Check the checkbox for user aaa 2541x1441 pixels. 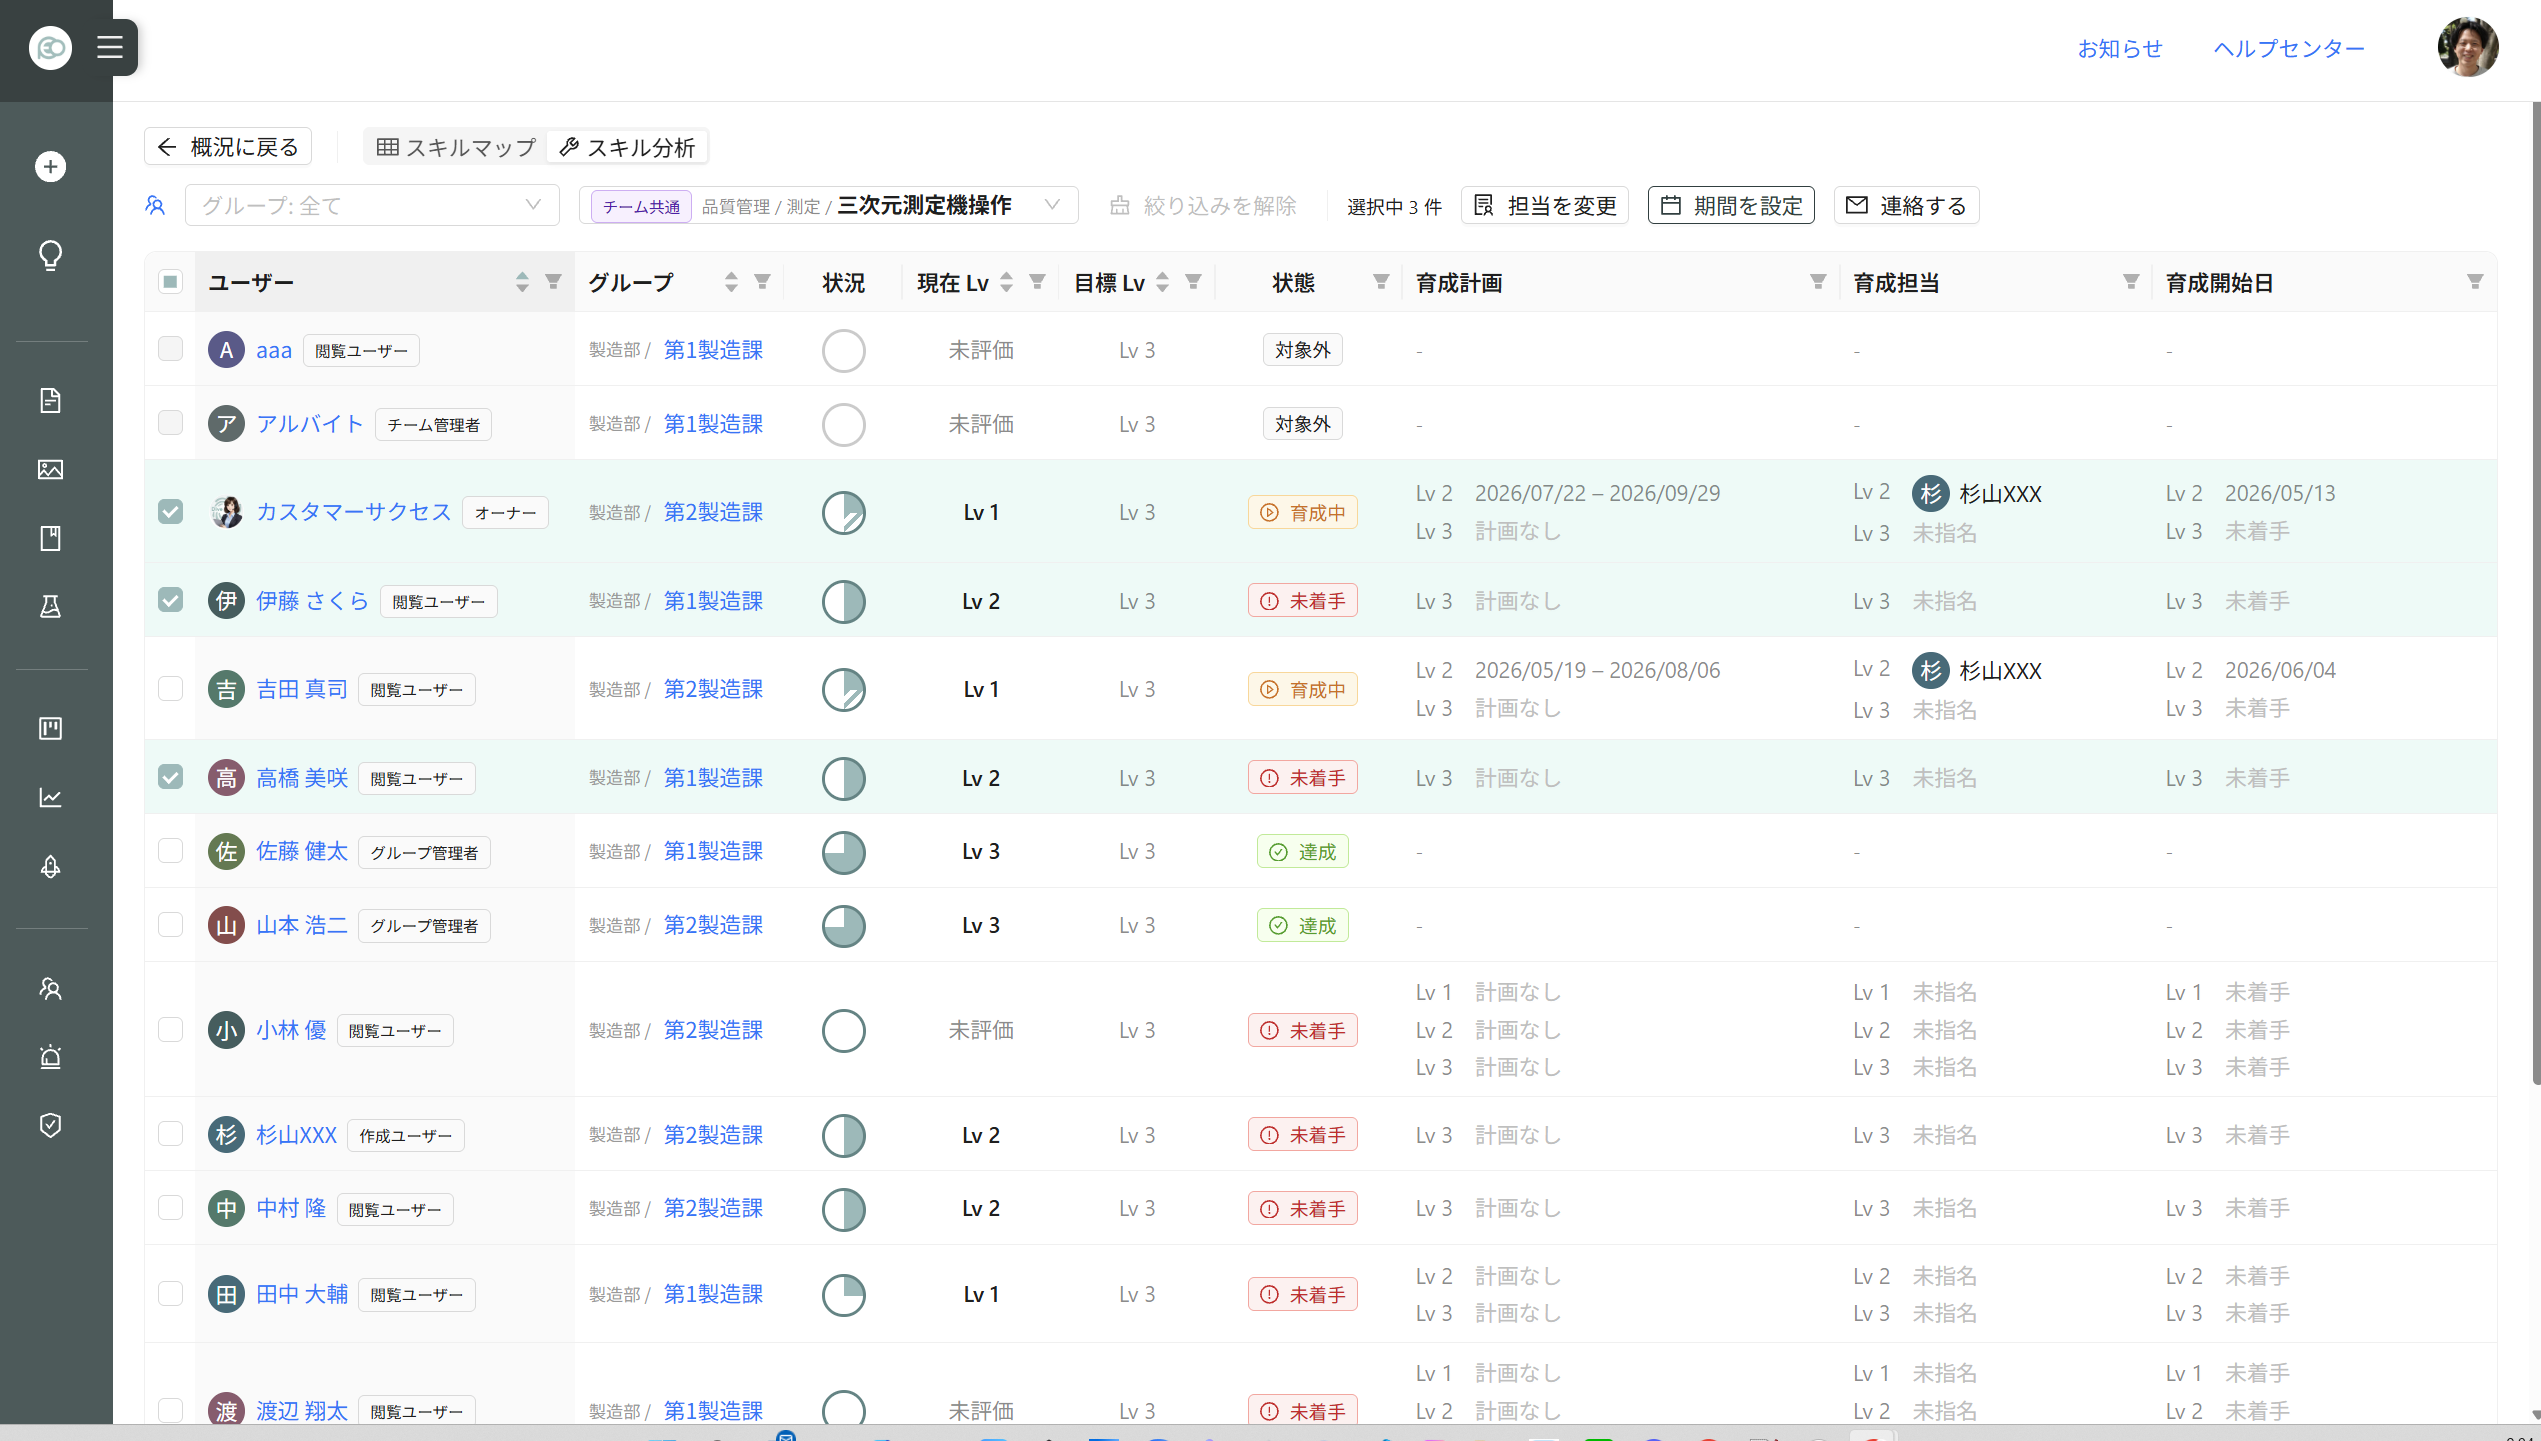click(170, 348)
